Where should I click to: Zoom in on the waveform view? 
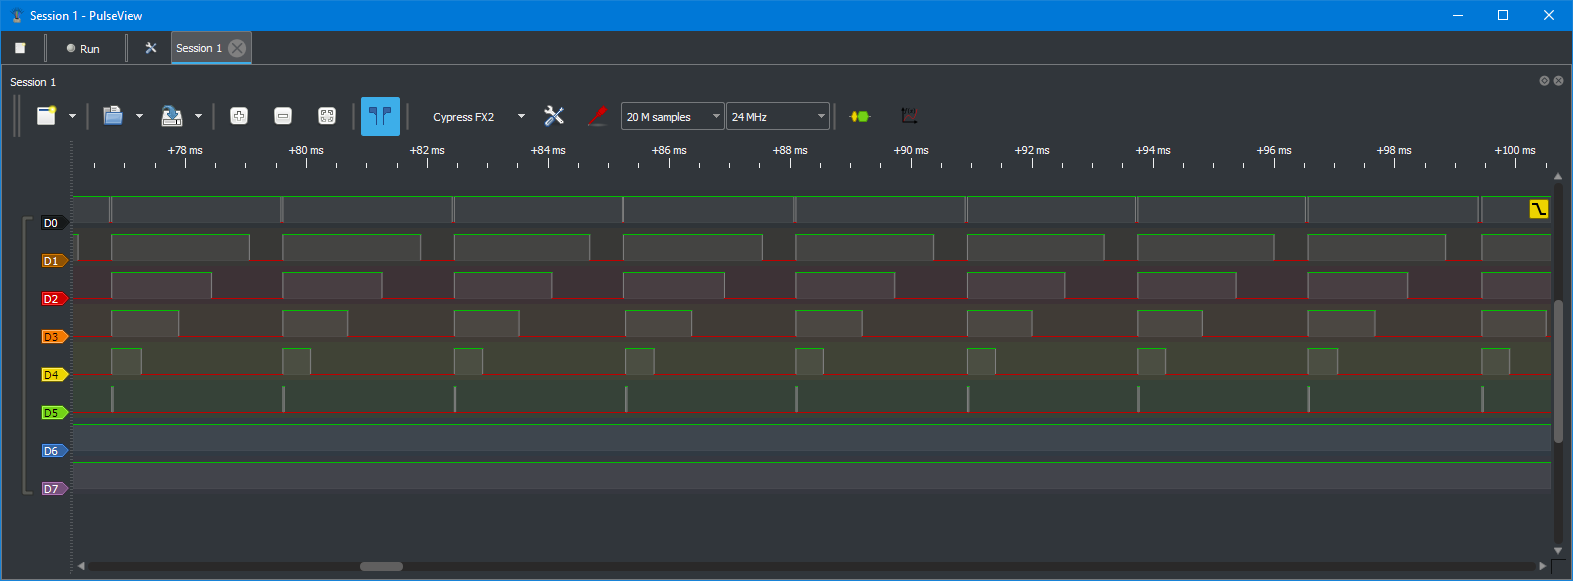click(239, 116)
